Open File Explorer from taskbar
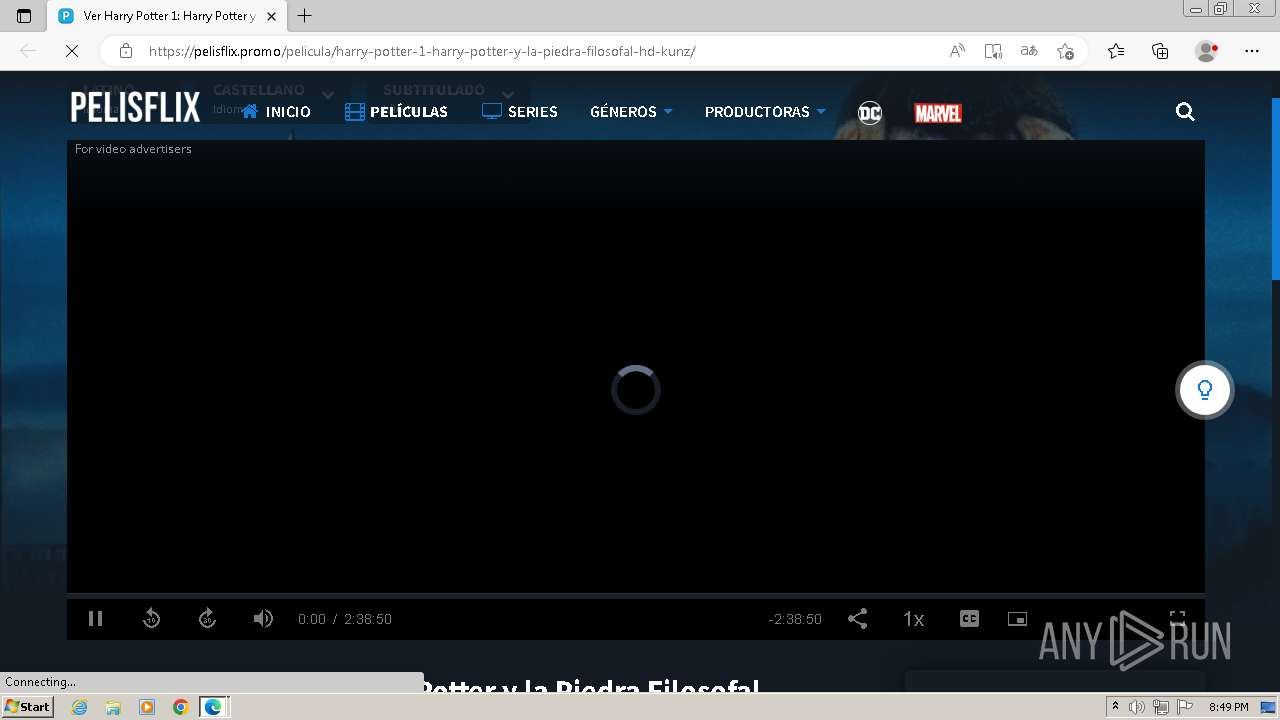Image resolution: width=1280 pixels, height=720 pixels. 113,707
